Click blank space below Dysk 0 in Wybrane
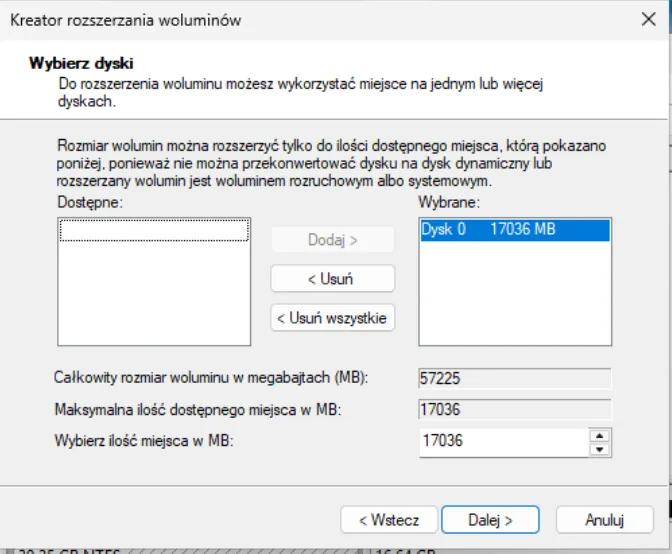 point(514,295)
